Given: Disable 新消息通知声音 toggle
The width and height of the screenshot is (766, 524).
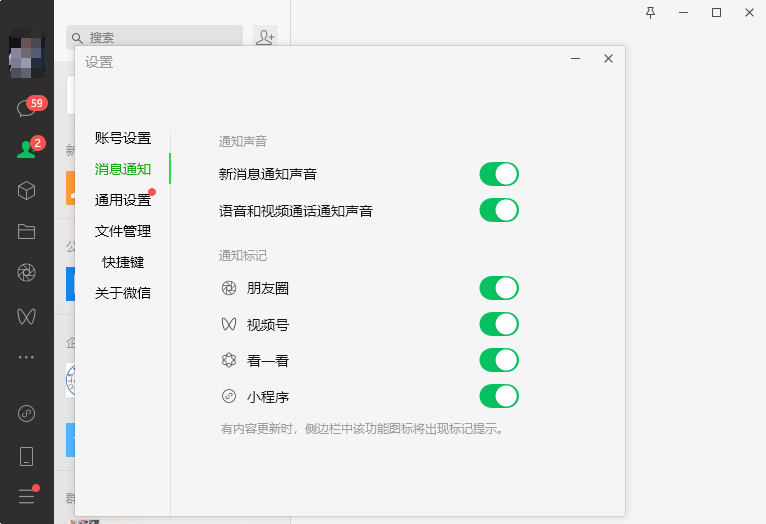Looking at the screenshot, I should (499, 174).
